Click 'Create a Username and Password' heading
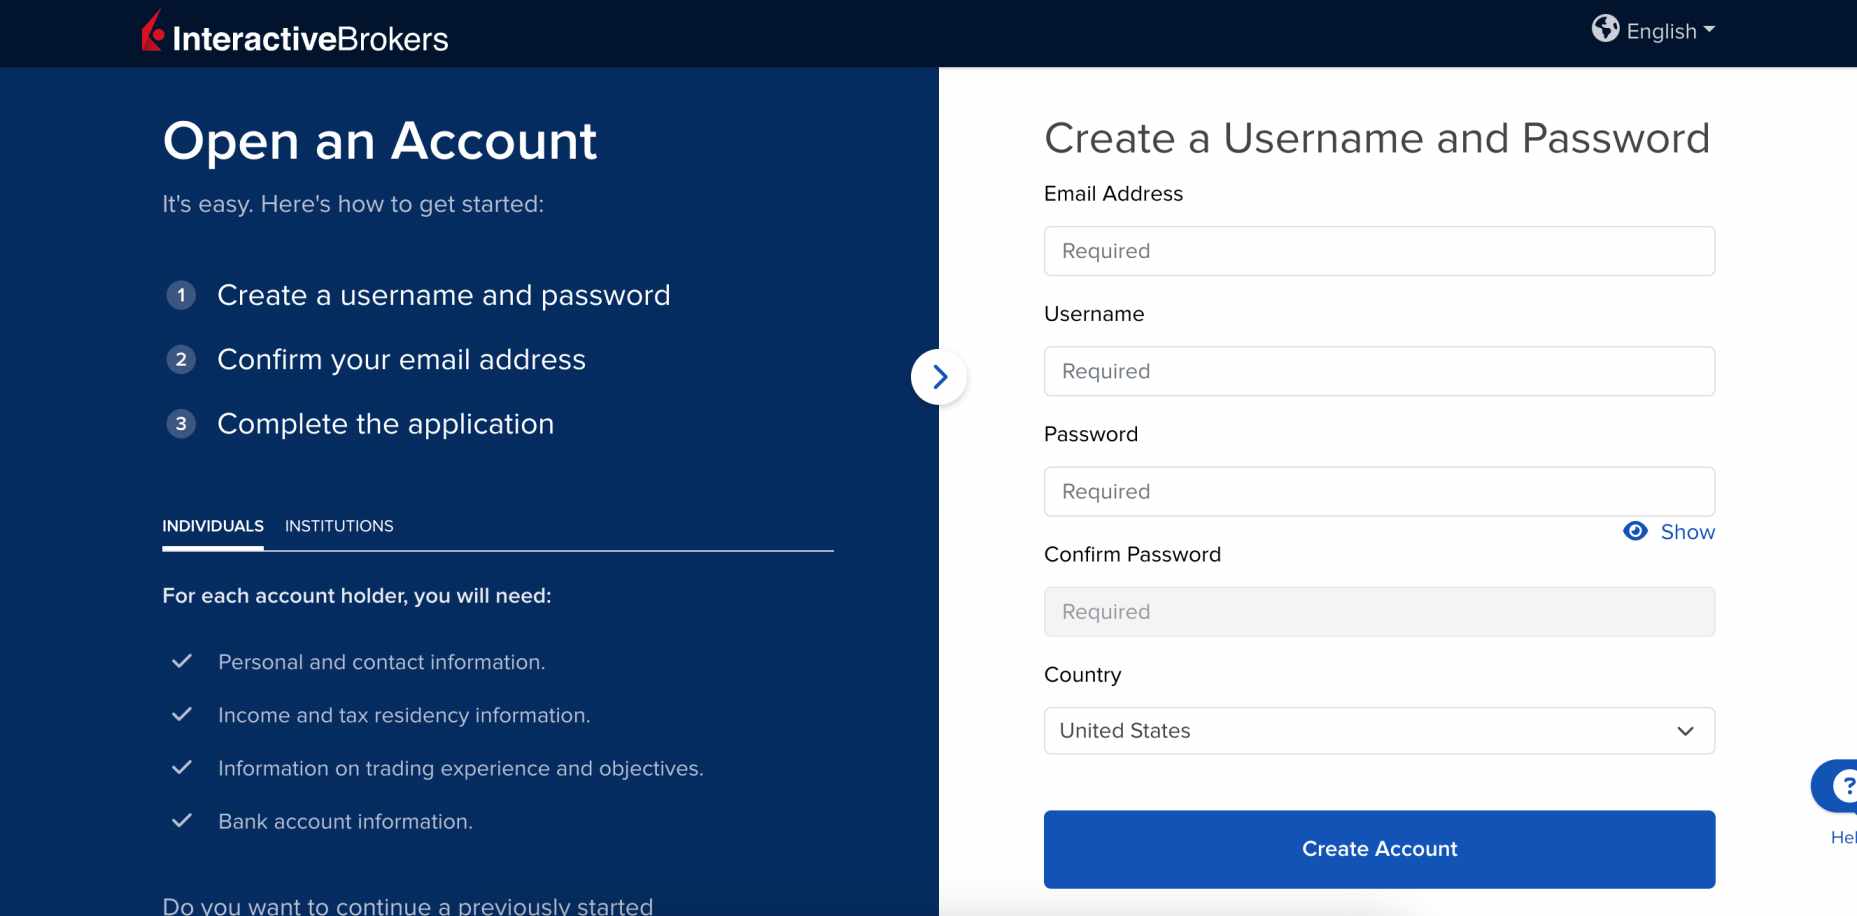The height and width of the screenshot is (916, 1857). (1377, 138)
